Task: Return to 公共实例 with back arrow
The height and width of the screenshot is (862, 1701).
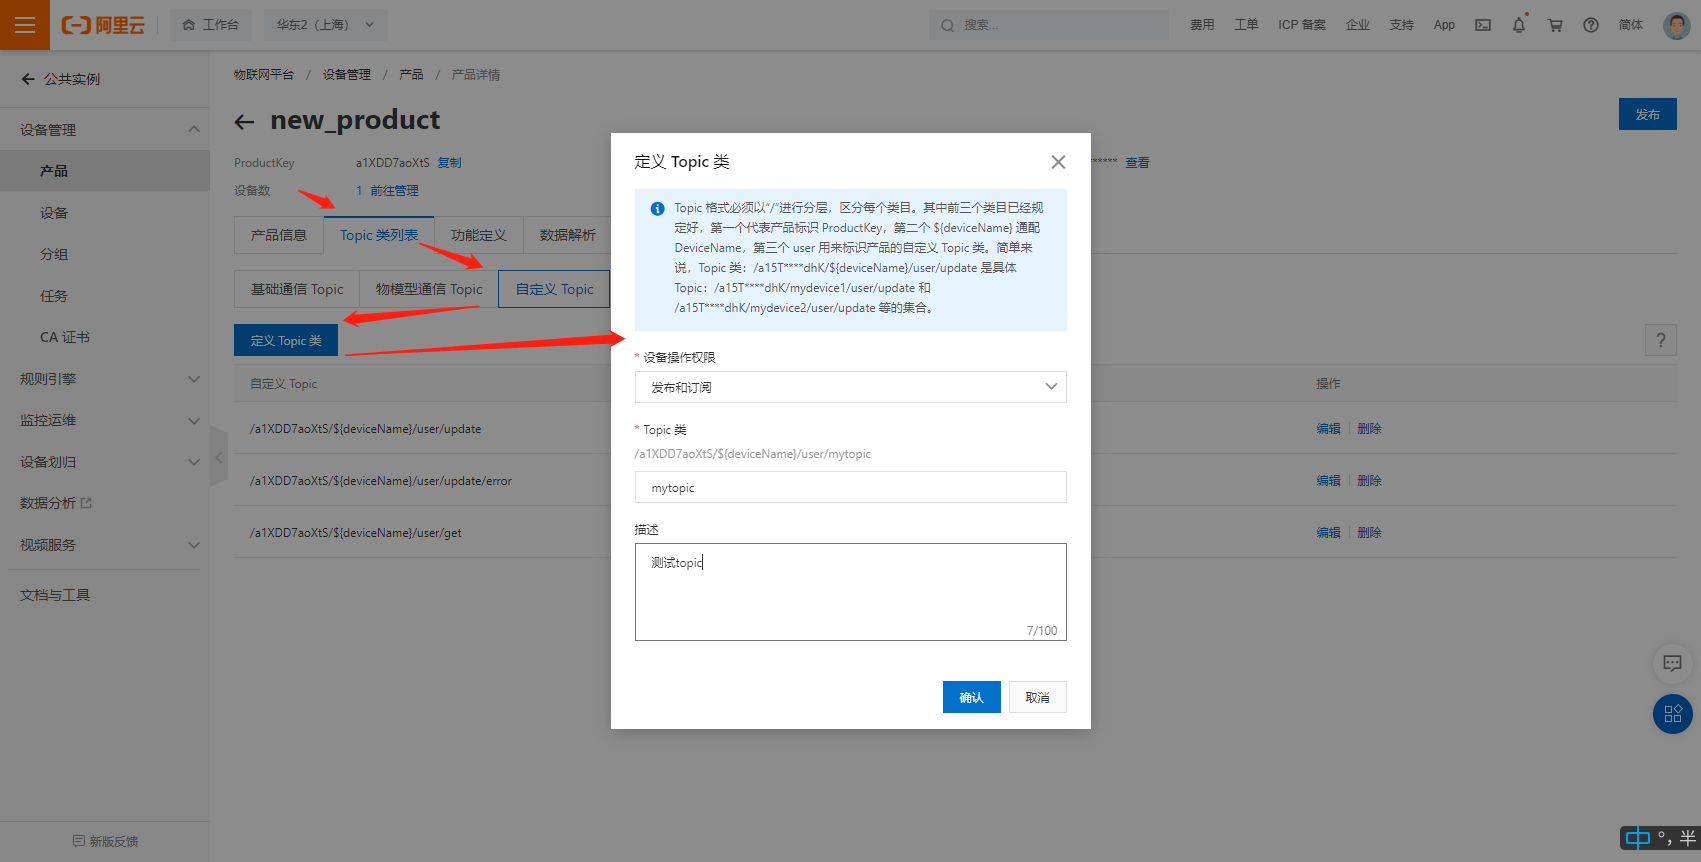Action: click(x=28, y=79)
